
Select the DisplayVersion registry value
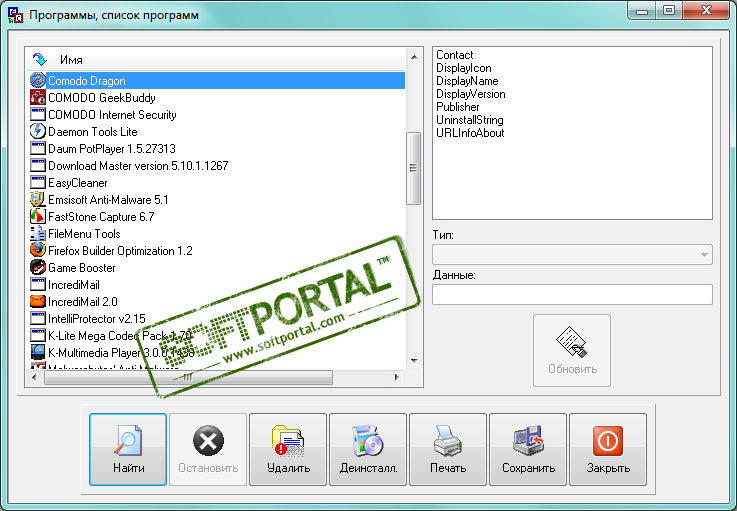(x=470, y=94)
